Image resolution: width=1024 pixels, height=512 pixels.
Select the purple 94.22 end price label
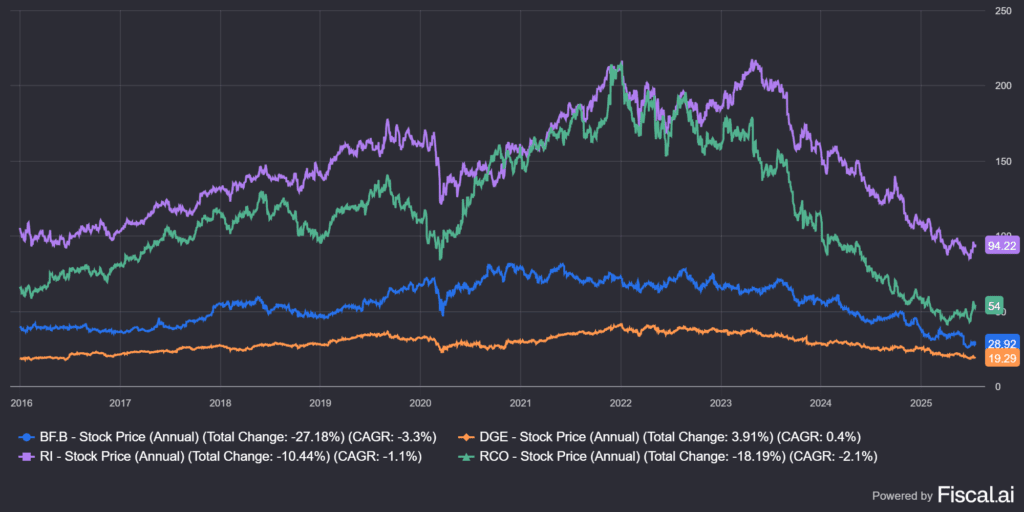coord(1001,246)
